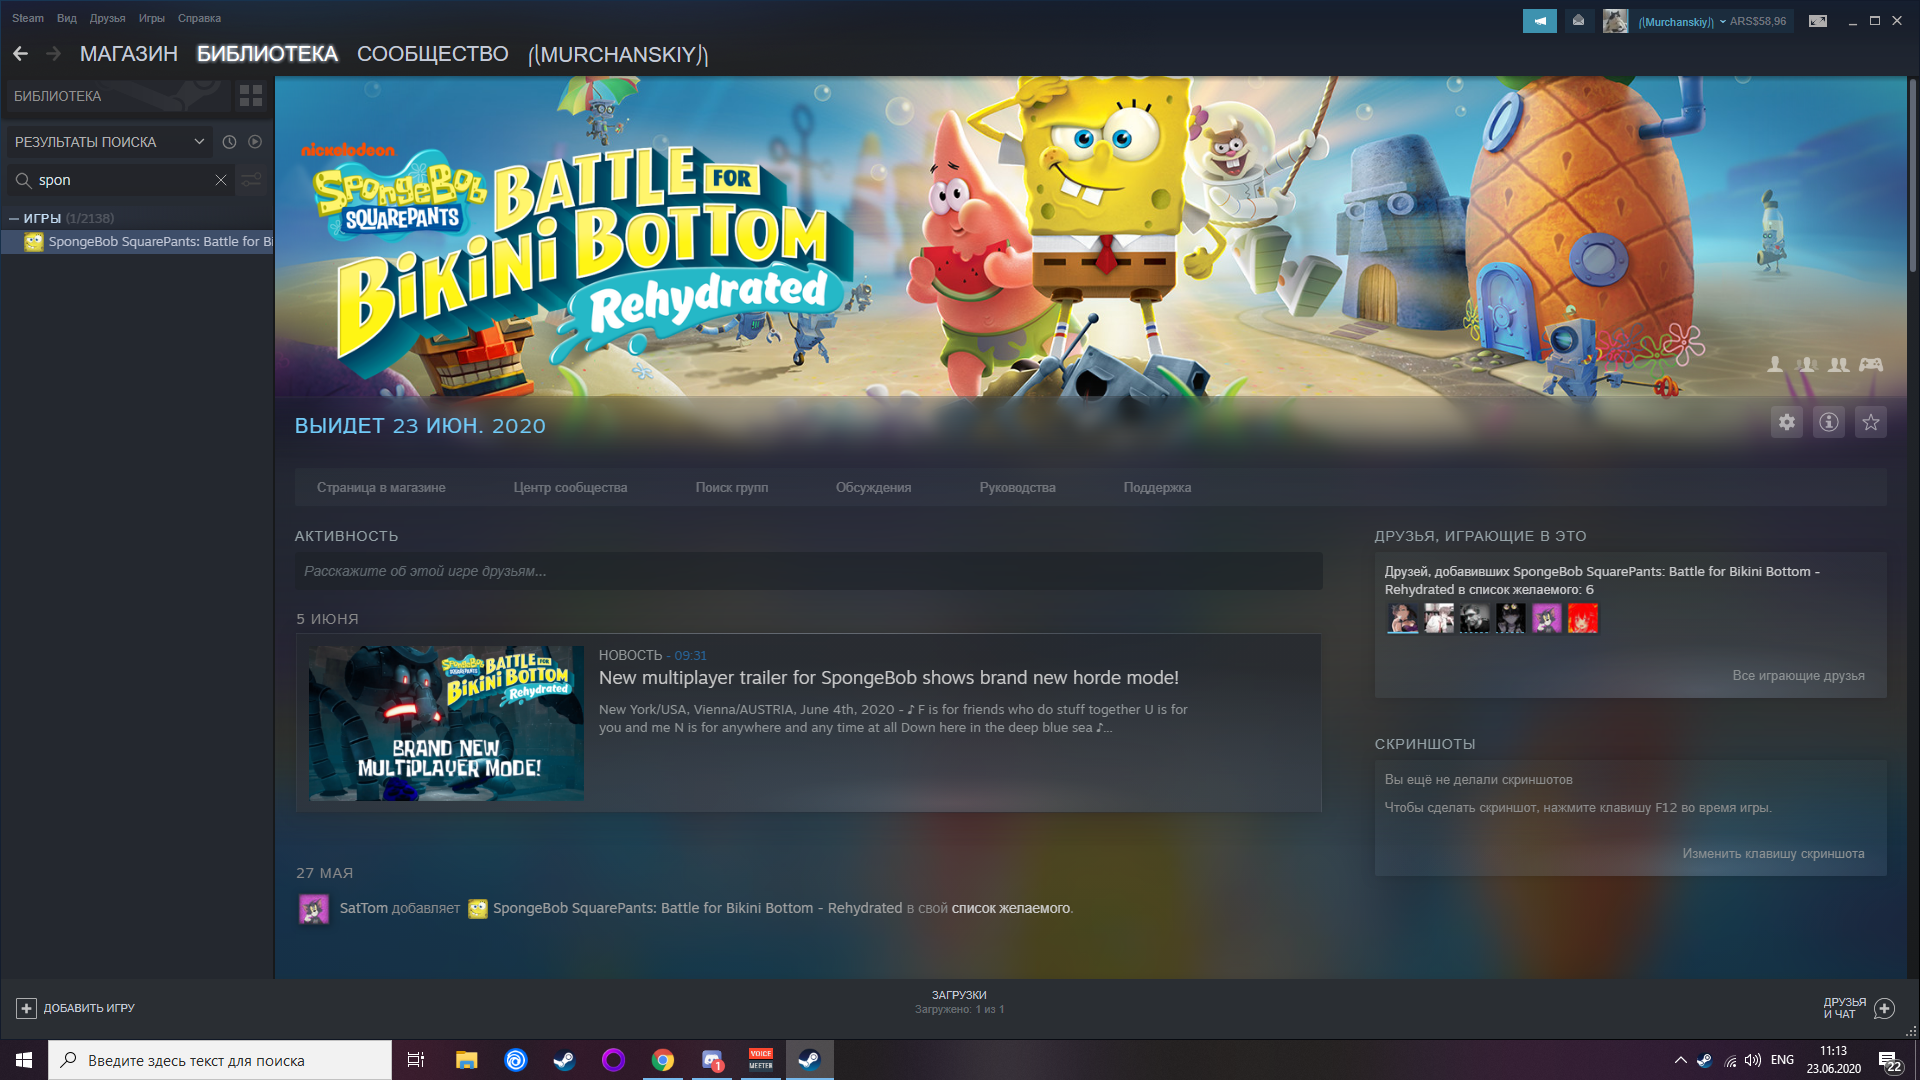Go forward with the forward arrow

point(54,54)
